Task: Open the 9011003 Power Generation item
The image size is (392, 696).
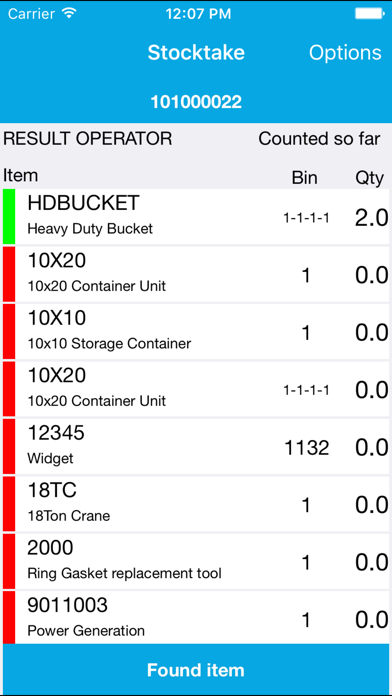Action: click(x=196, y=617)
